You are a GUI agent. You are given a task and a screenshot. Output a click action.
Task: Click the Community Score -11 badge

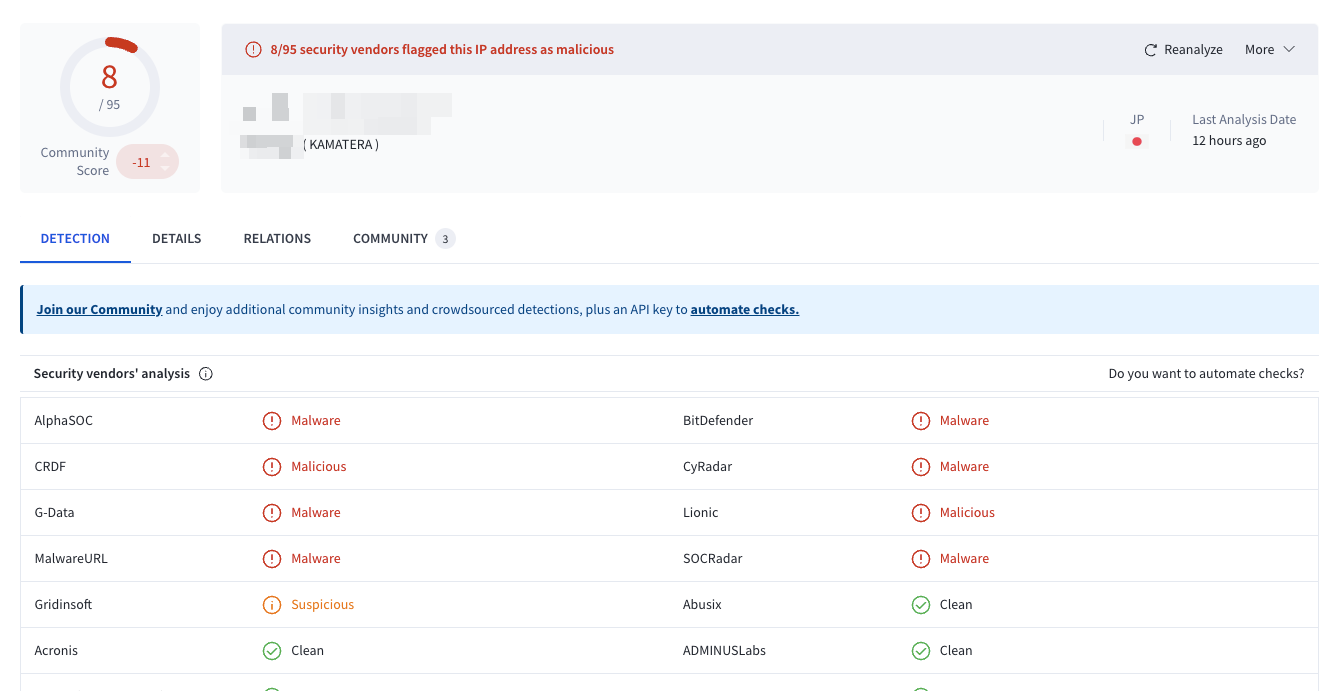[141, 160]
